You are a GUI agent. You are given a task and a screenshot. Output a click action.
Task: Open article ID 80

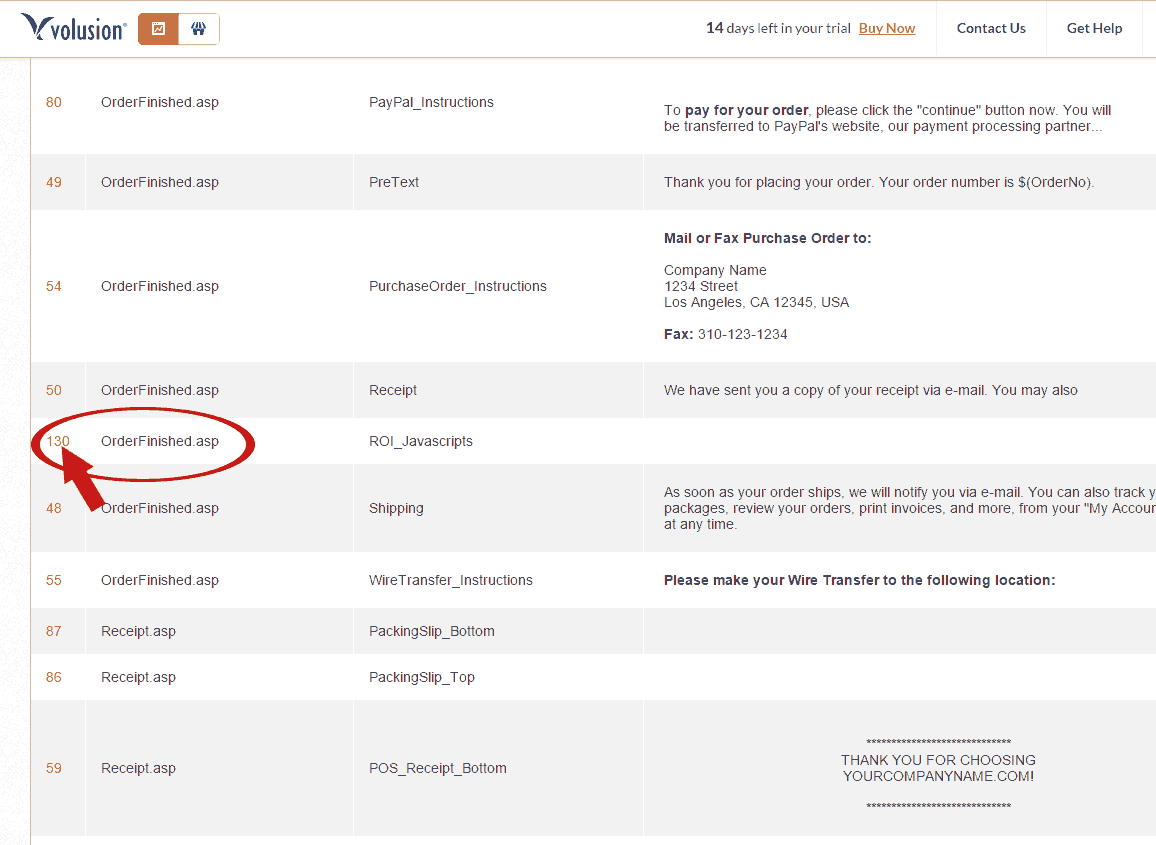[54, 102]
